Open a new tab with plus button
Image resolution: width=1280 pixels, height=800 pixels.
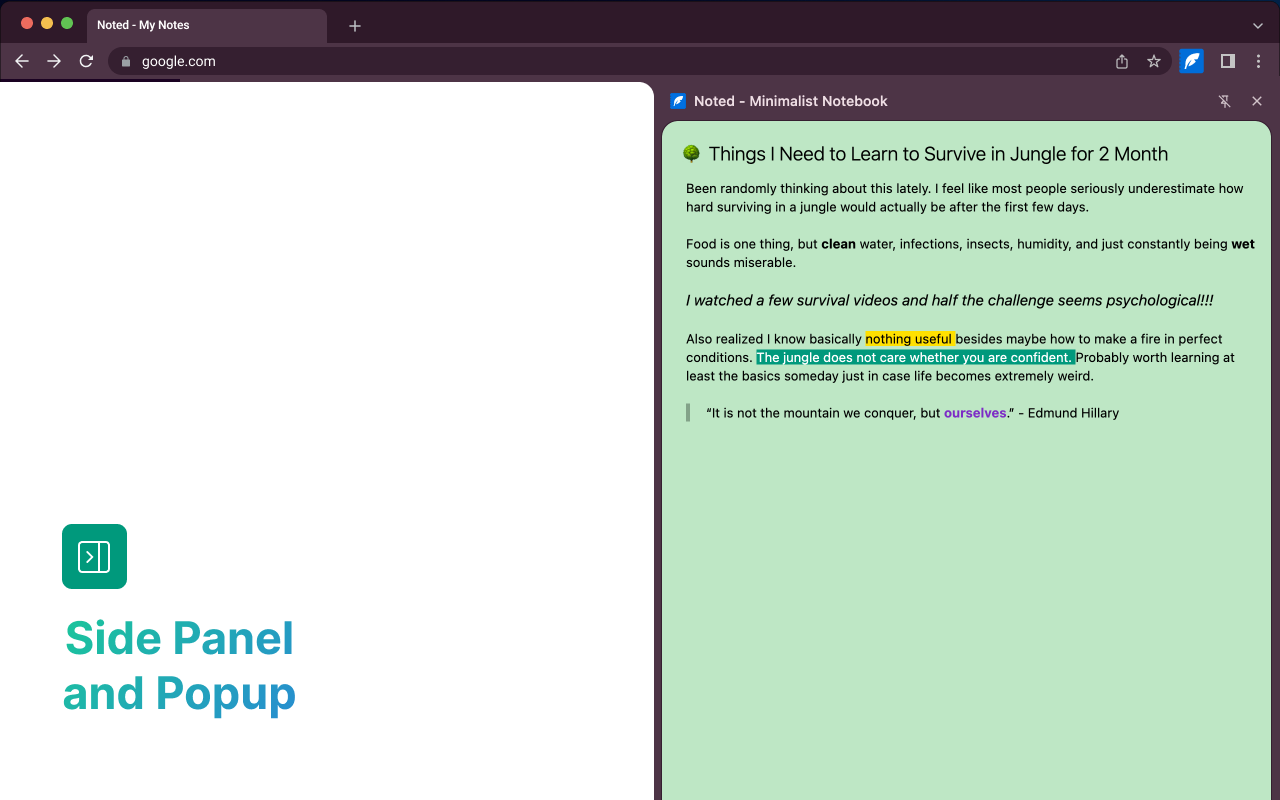click(x=355, y=26)
